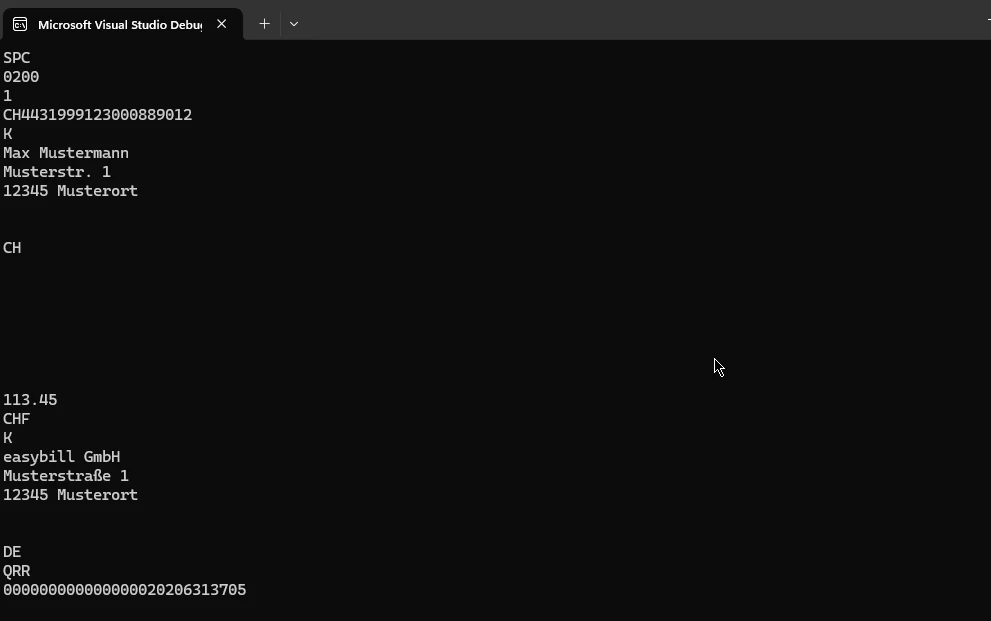The width and height of the screenshot is (991, 621).
Task: Click the amount 113.45
Action: 30,400
